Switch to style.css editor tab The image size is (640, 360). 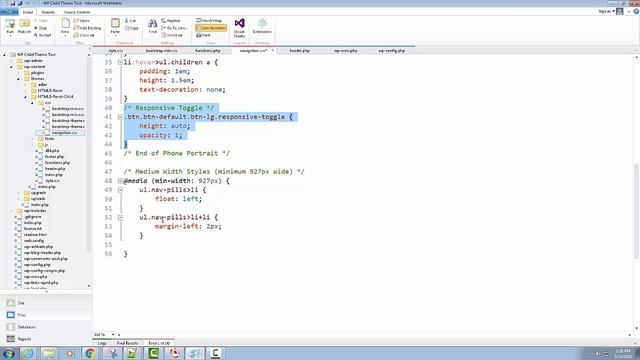(116, 51)
